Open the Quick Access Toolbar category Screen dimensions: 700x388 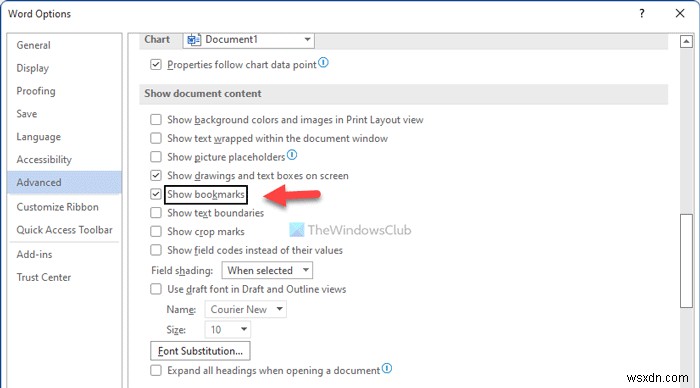pos(64,230)
